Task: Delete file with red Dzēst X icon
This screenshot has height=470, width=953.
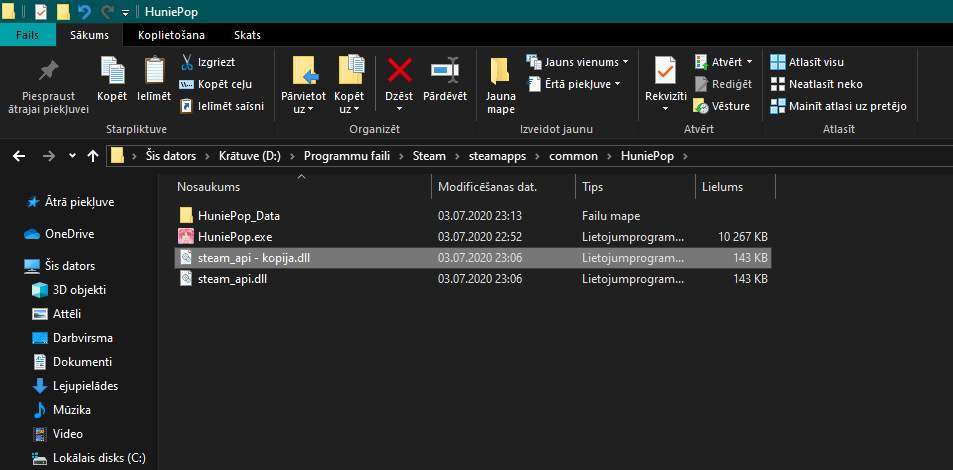Action: [x=399, y=71]
